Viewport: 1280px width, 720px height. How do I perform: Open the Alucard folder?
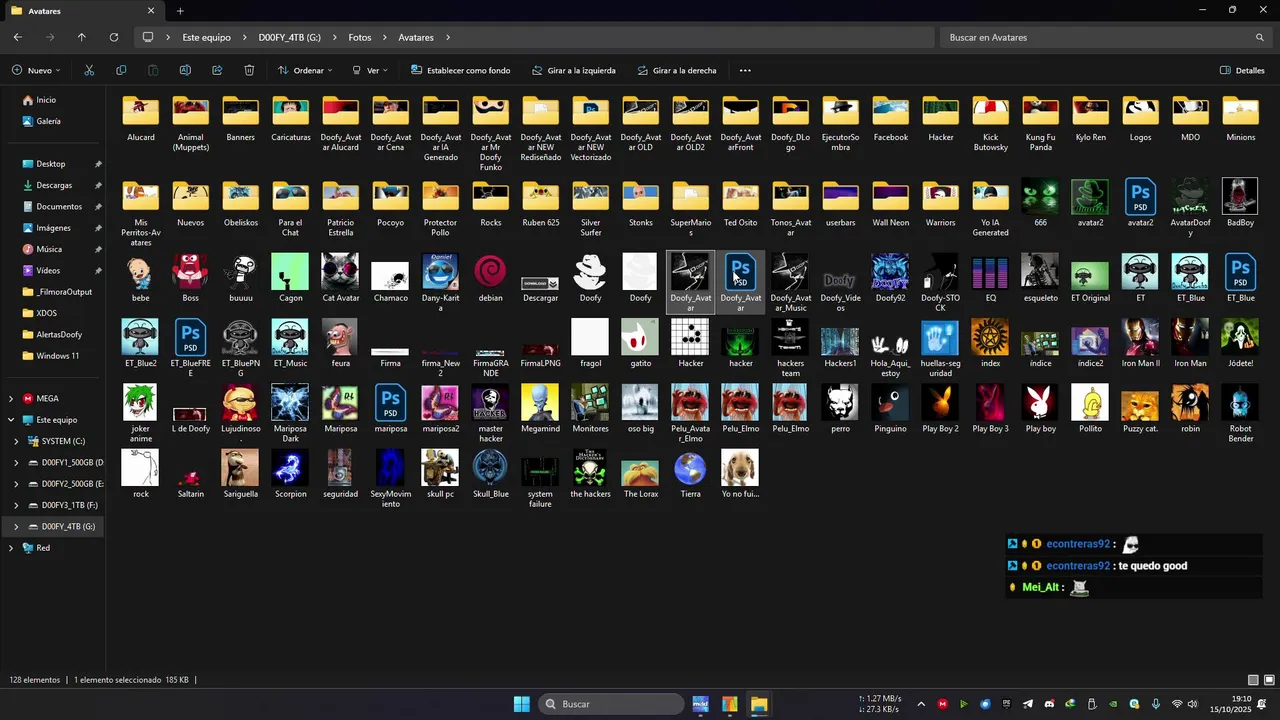(141, 119)
